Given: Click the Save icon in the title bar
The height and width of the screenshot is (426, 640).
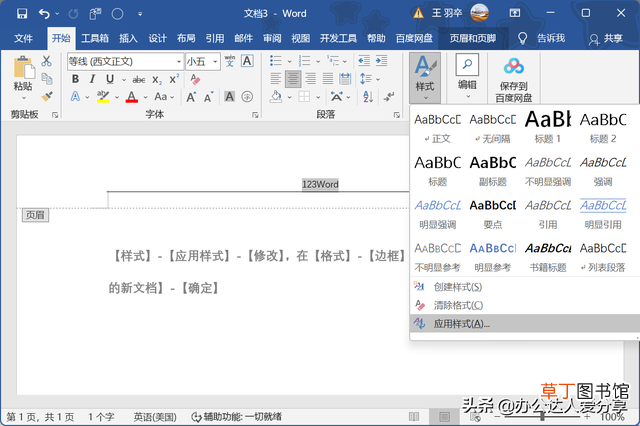Looking at the screenshot, I should [x=22, y=14].
